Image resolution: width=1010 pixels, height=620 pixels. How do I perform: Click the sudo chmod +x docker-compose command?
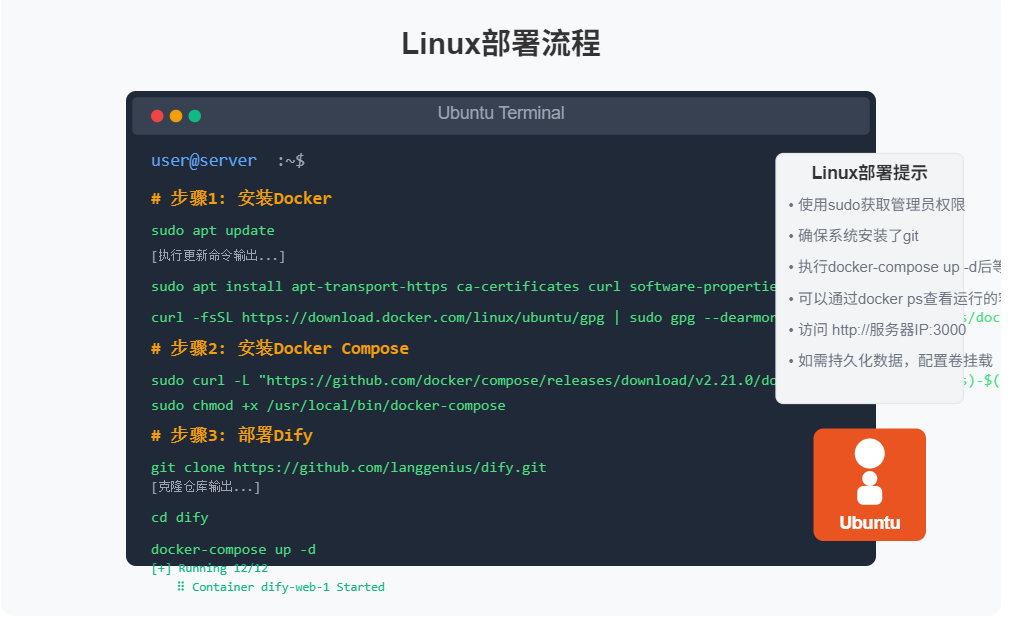[x=330, y=408]
